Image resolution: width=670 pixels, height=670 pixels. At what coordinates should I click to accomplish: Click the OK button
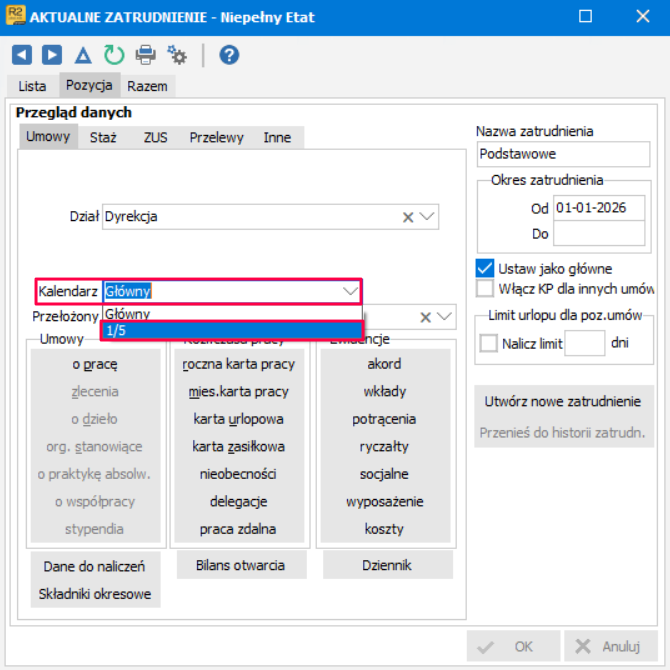(x=513, y=646)
